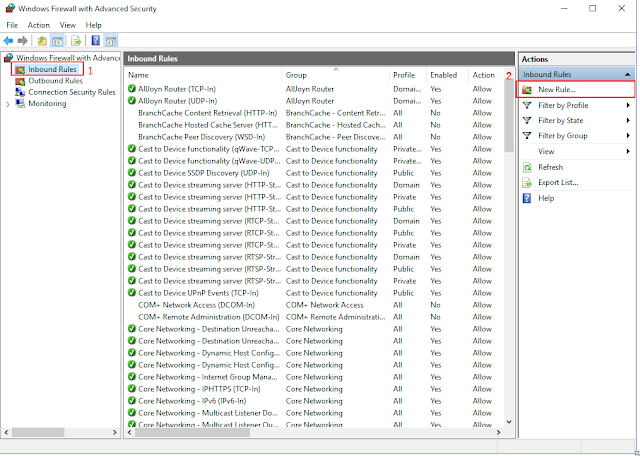Click the rules list scroll right arrow
The height and width of the screenshot is (456, 640).
[x=498, y=432]
